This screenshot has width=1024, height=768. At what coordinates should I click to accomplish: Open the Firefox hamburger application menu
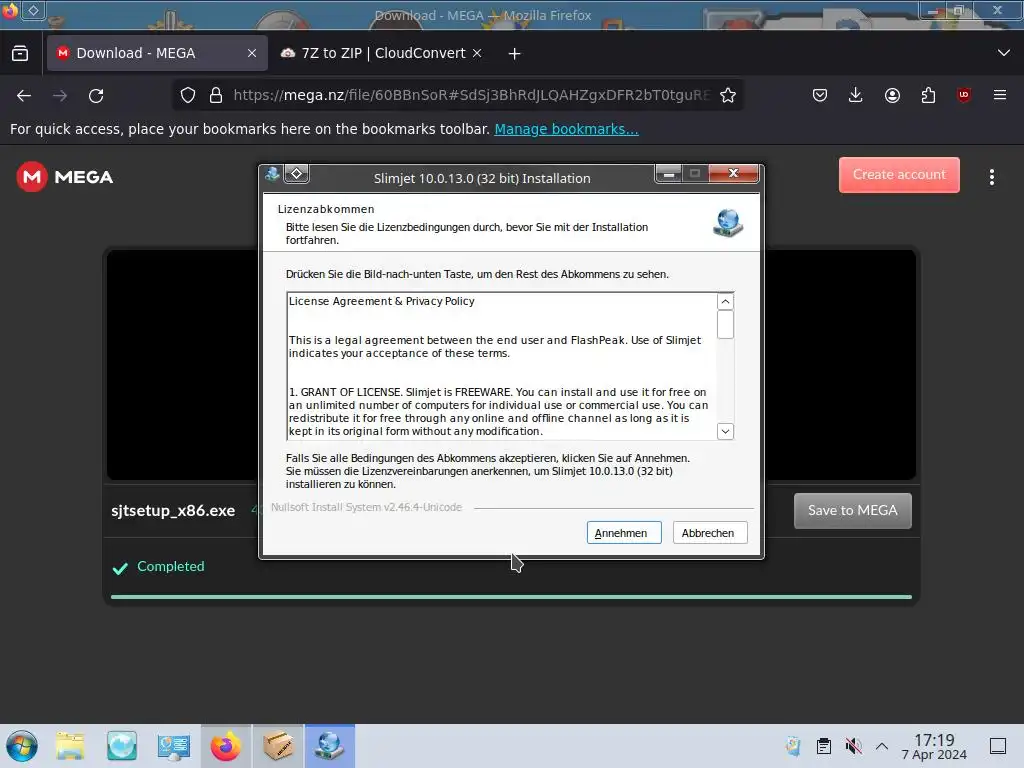pos(1000,95)
